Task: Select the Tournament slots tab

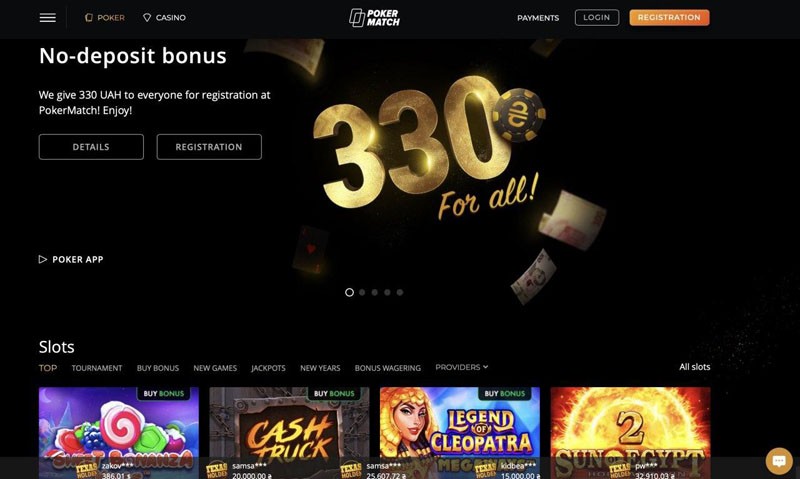Action: click(97, 368)
